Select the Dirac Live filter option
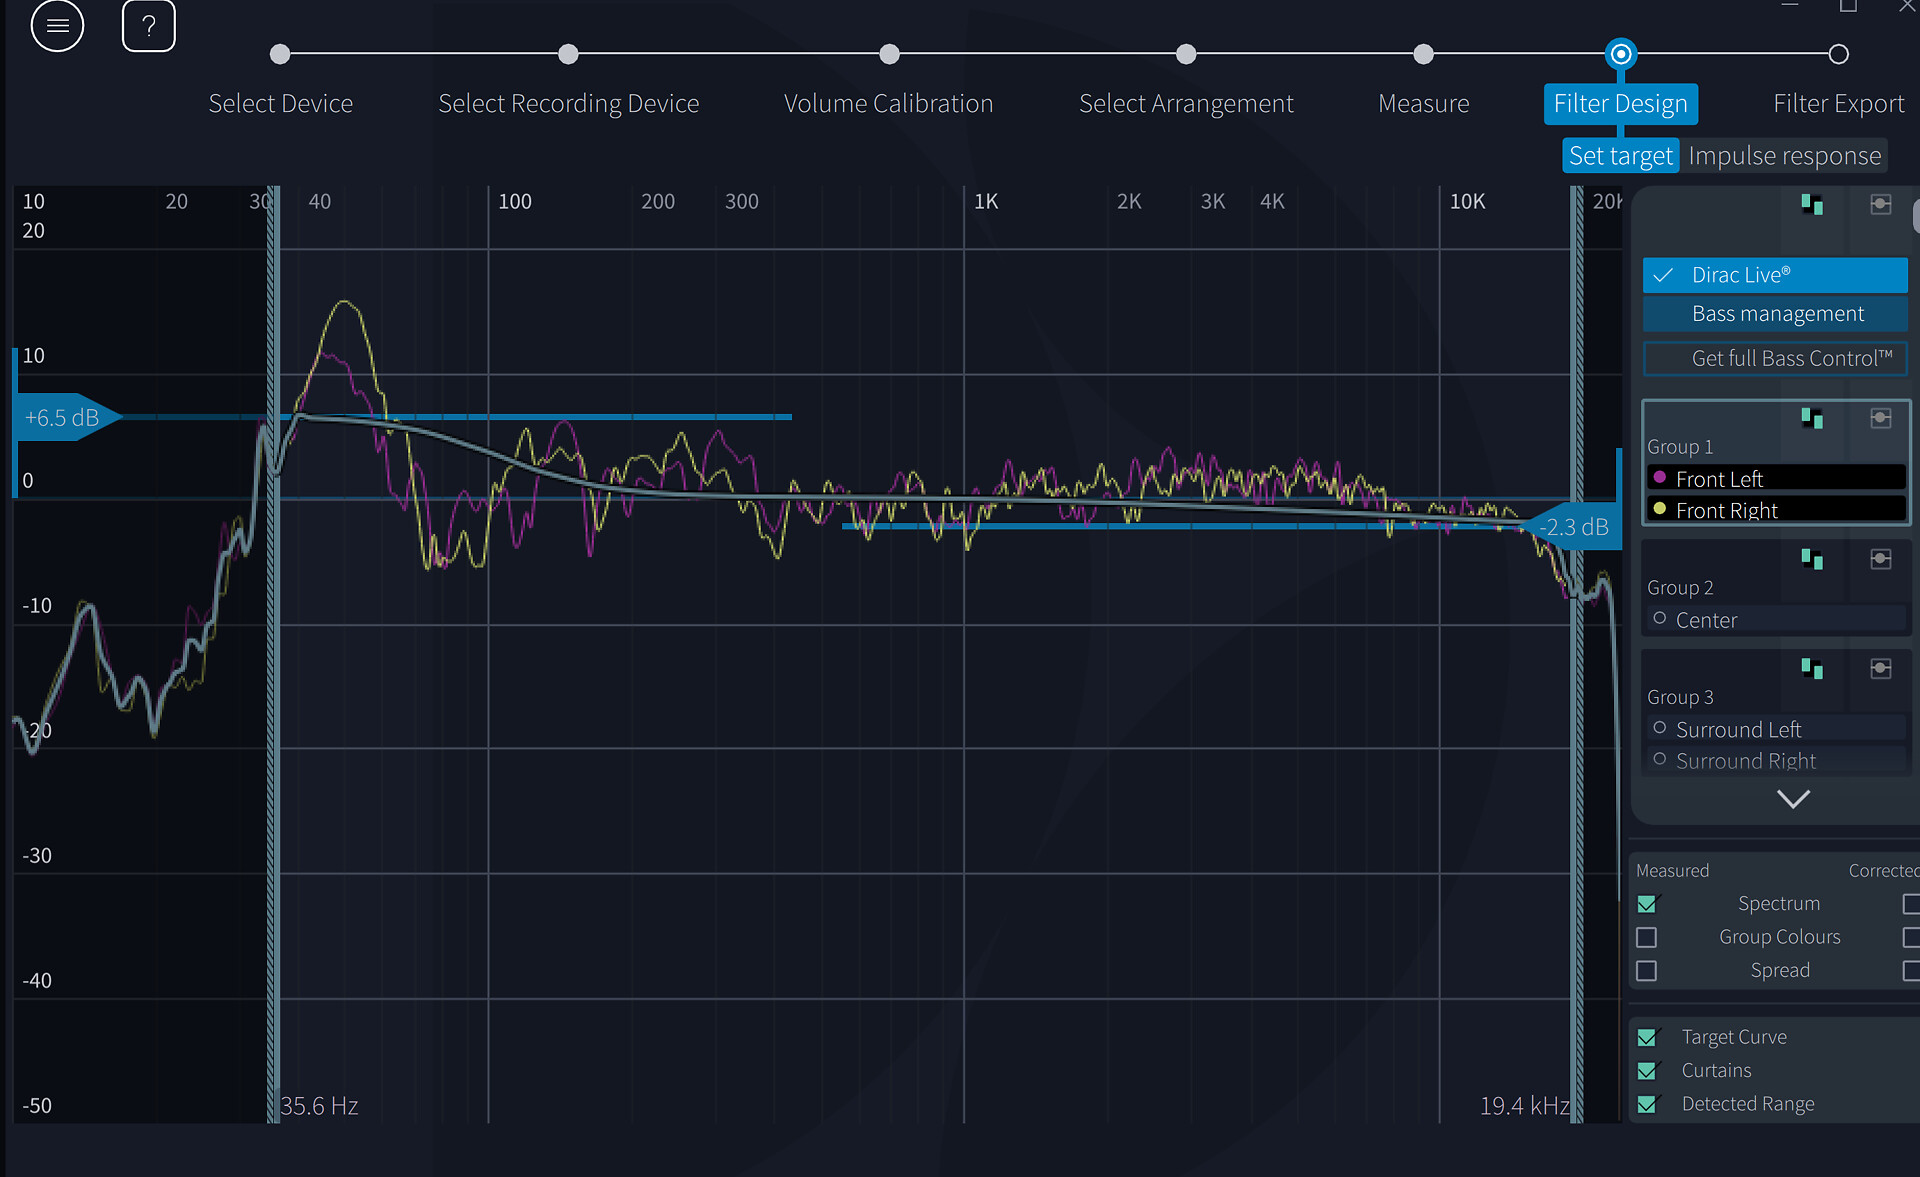 pyautogui.click(x=1774, y=275)
